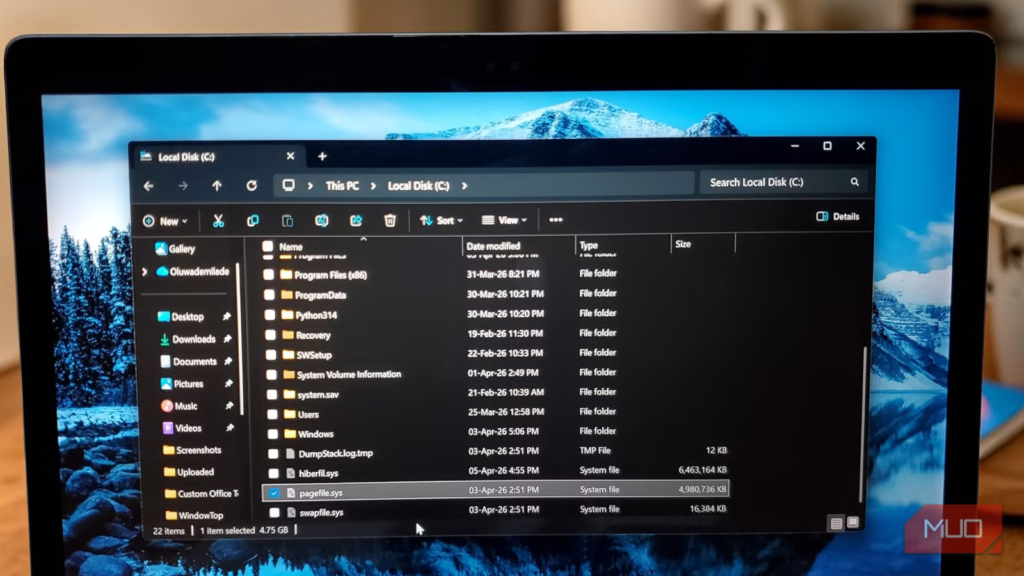Expand the New menu

point(167,221)
